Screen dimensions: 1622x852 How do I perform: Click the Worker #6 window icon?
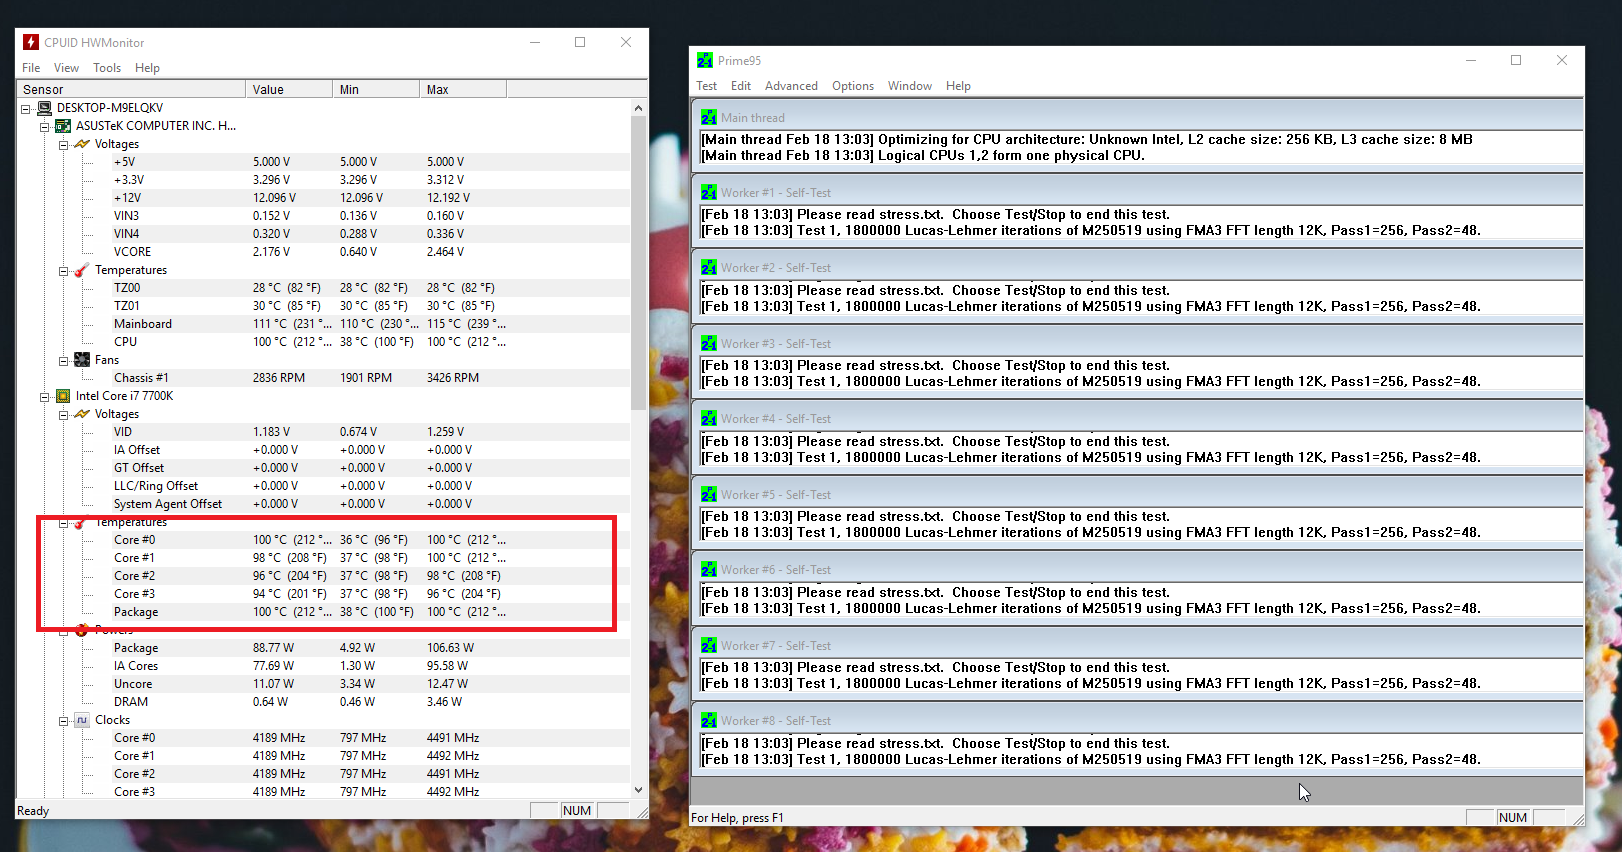pyautogui.click(x=709, y=569)
